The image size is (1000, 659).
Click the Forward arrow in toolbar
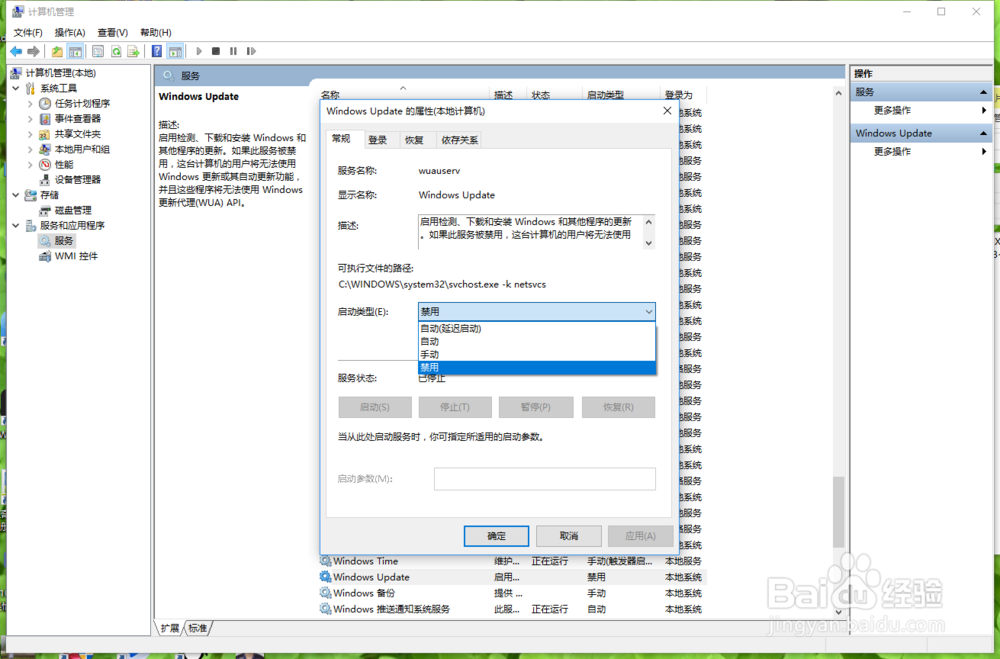coord(34,51)
